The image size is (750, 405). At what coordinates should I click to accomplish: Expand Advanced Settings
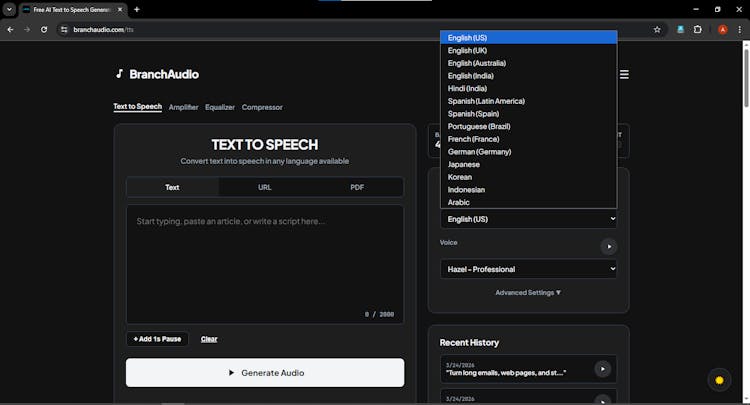tap(528, 293)
